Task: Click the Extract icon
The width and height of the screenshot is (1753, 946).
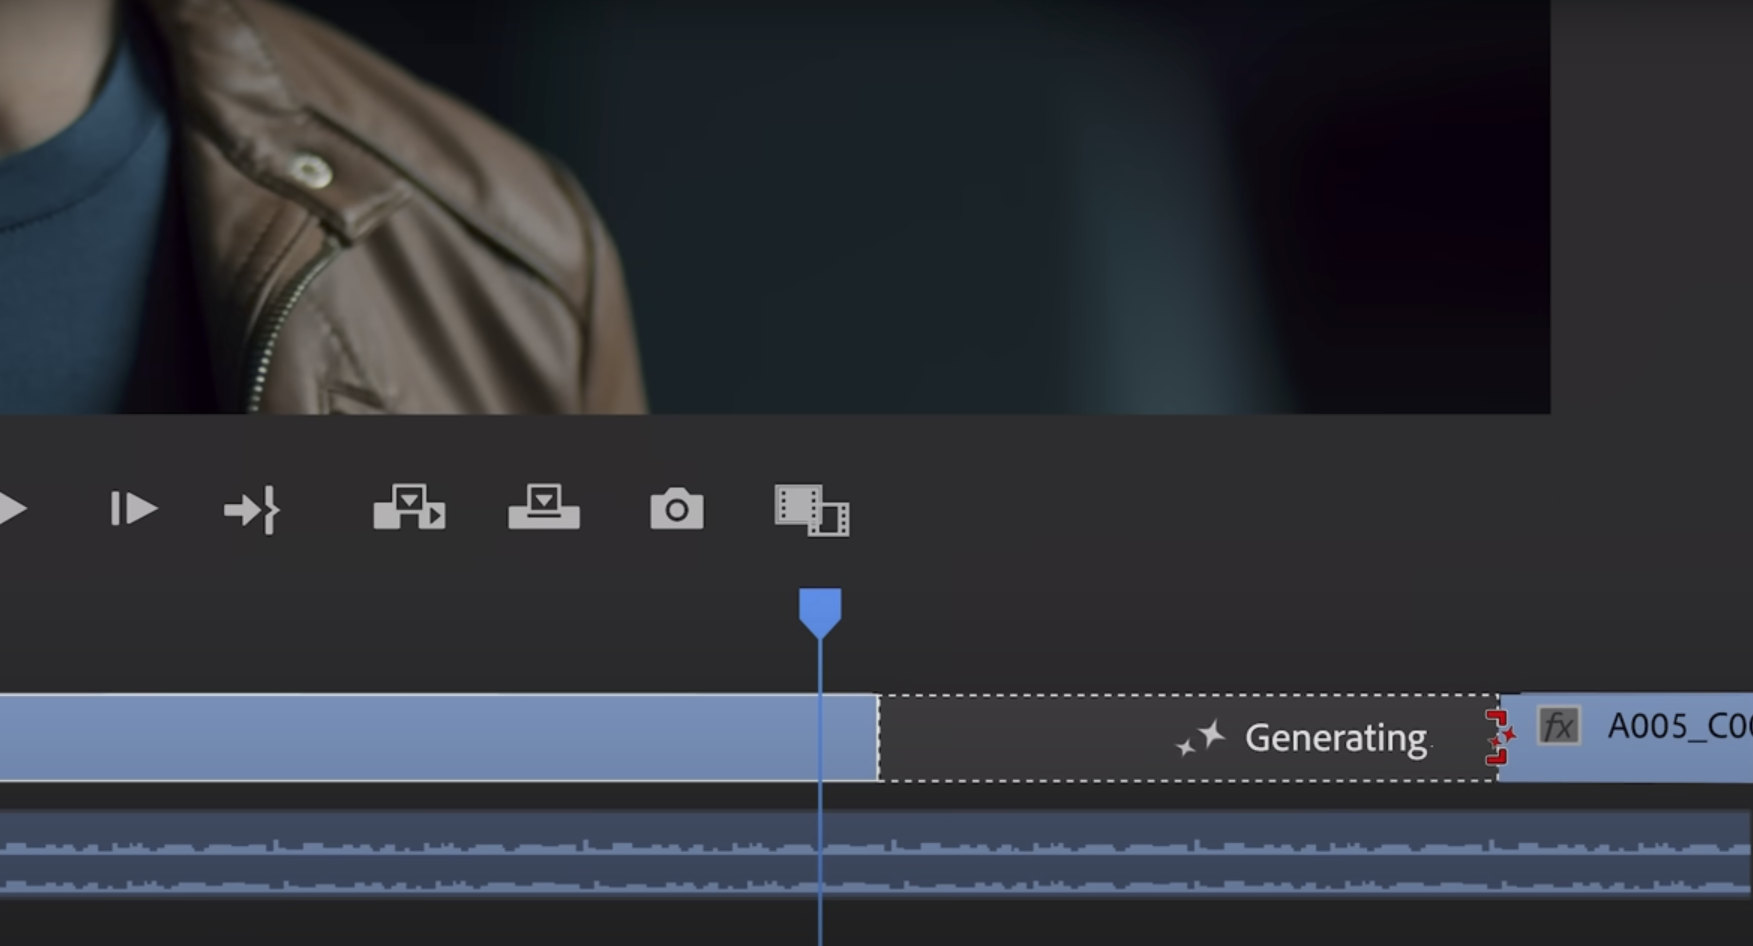Action: (412, 509)
